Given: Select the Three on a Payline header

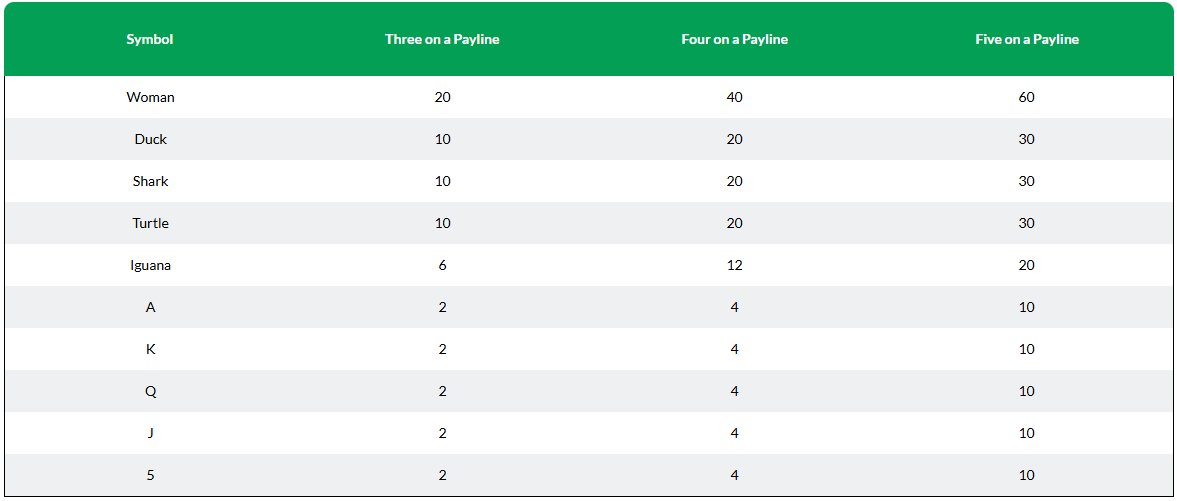Looking at the screenshot, I should pos(442,40).
